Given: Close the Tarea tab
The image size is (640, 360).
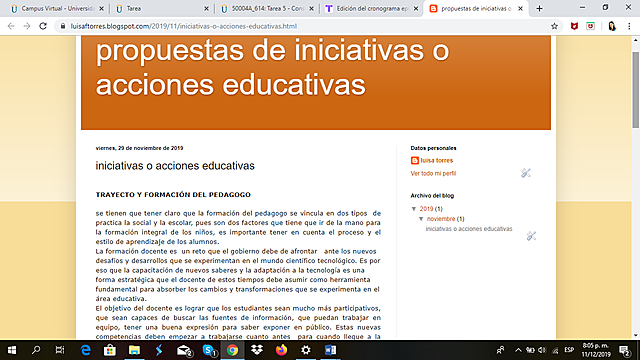Looking at the screenshot, I should (207, 9).
